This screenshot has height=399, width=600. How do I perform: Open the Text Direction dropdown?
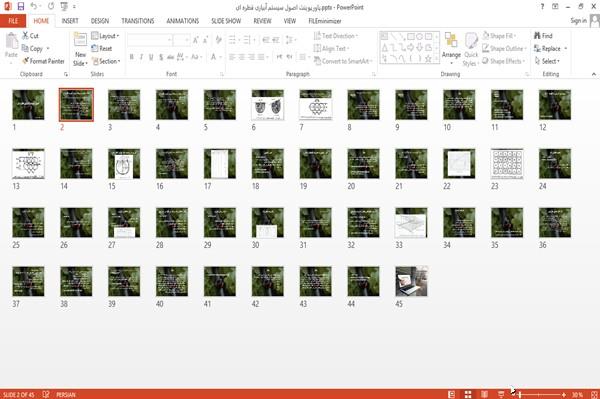[x=336, y=36]
